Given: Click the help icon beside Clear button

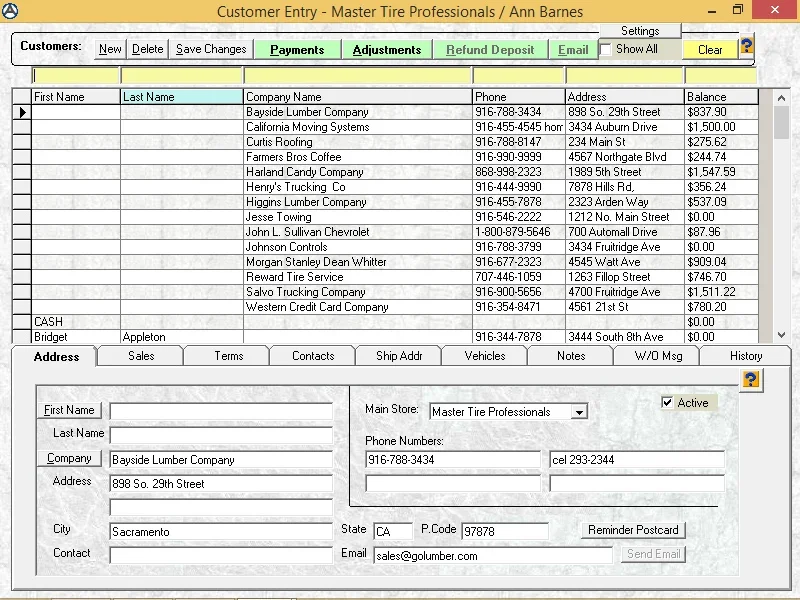Looking at the screenshot, I should click(x=746, y=47).
